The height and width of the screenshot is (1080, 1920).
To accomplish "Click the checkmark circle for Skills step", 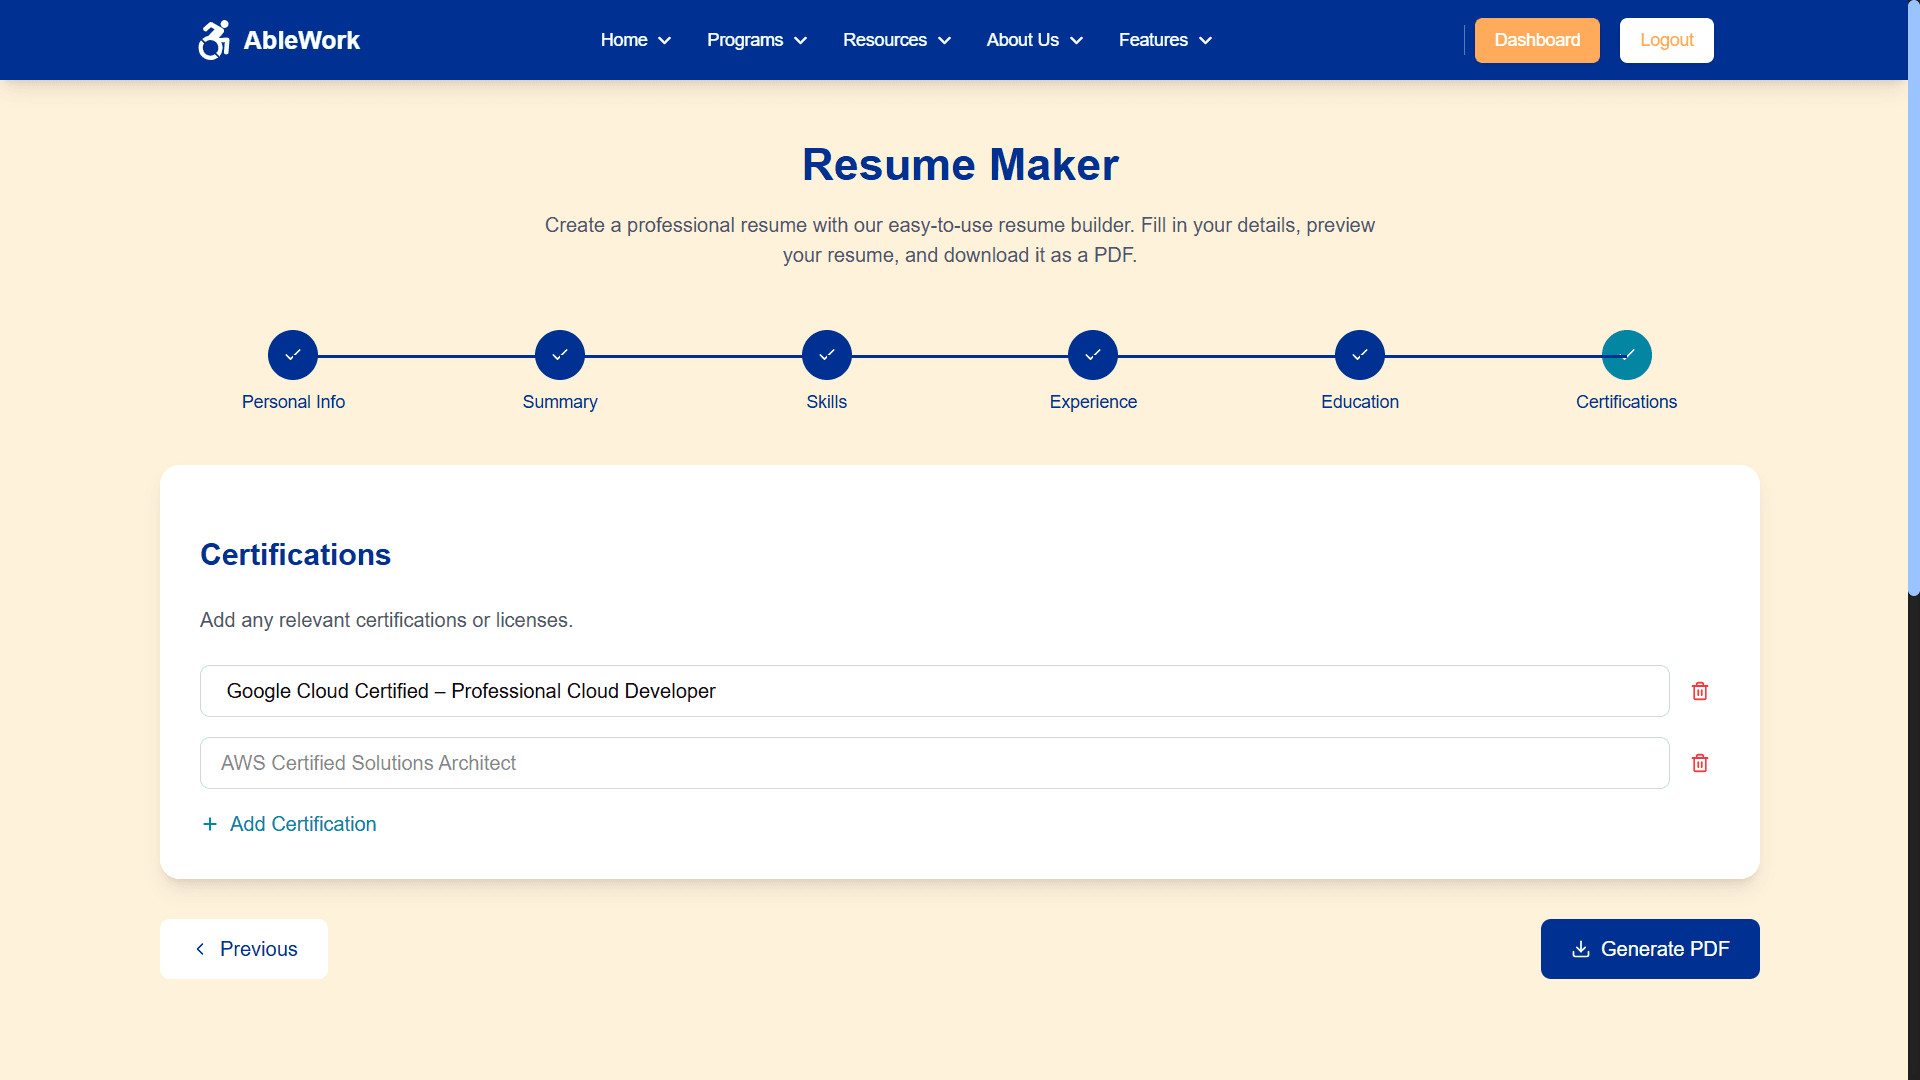I will click(826, 354).
